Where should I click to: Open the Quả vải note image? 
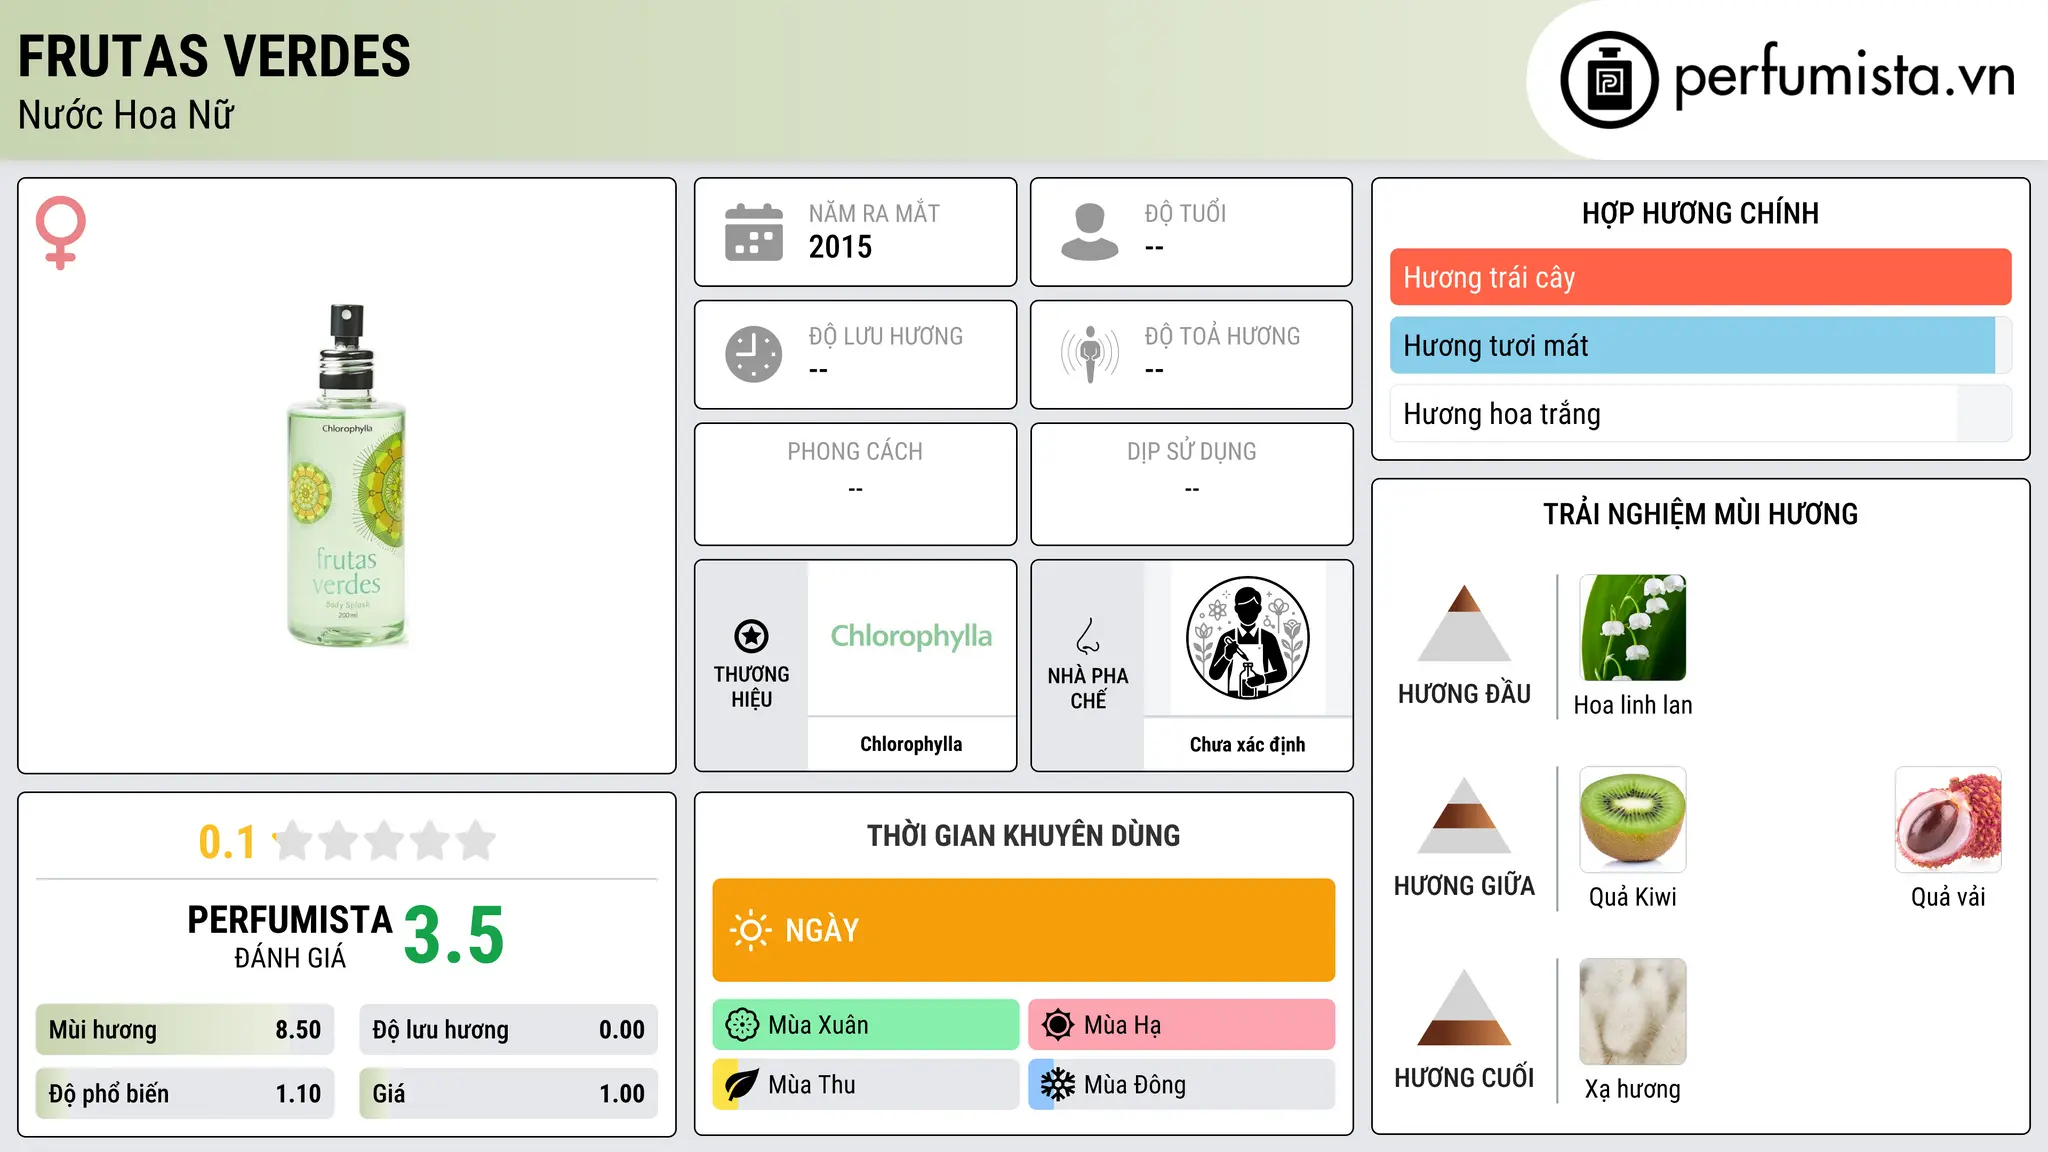(1948, 820)
